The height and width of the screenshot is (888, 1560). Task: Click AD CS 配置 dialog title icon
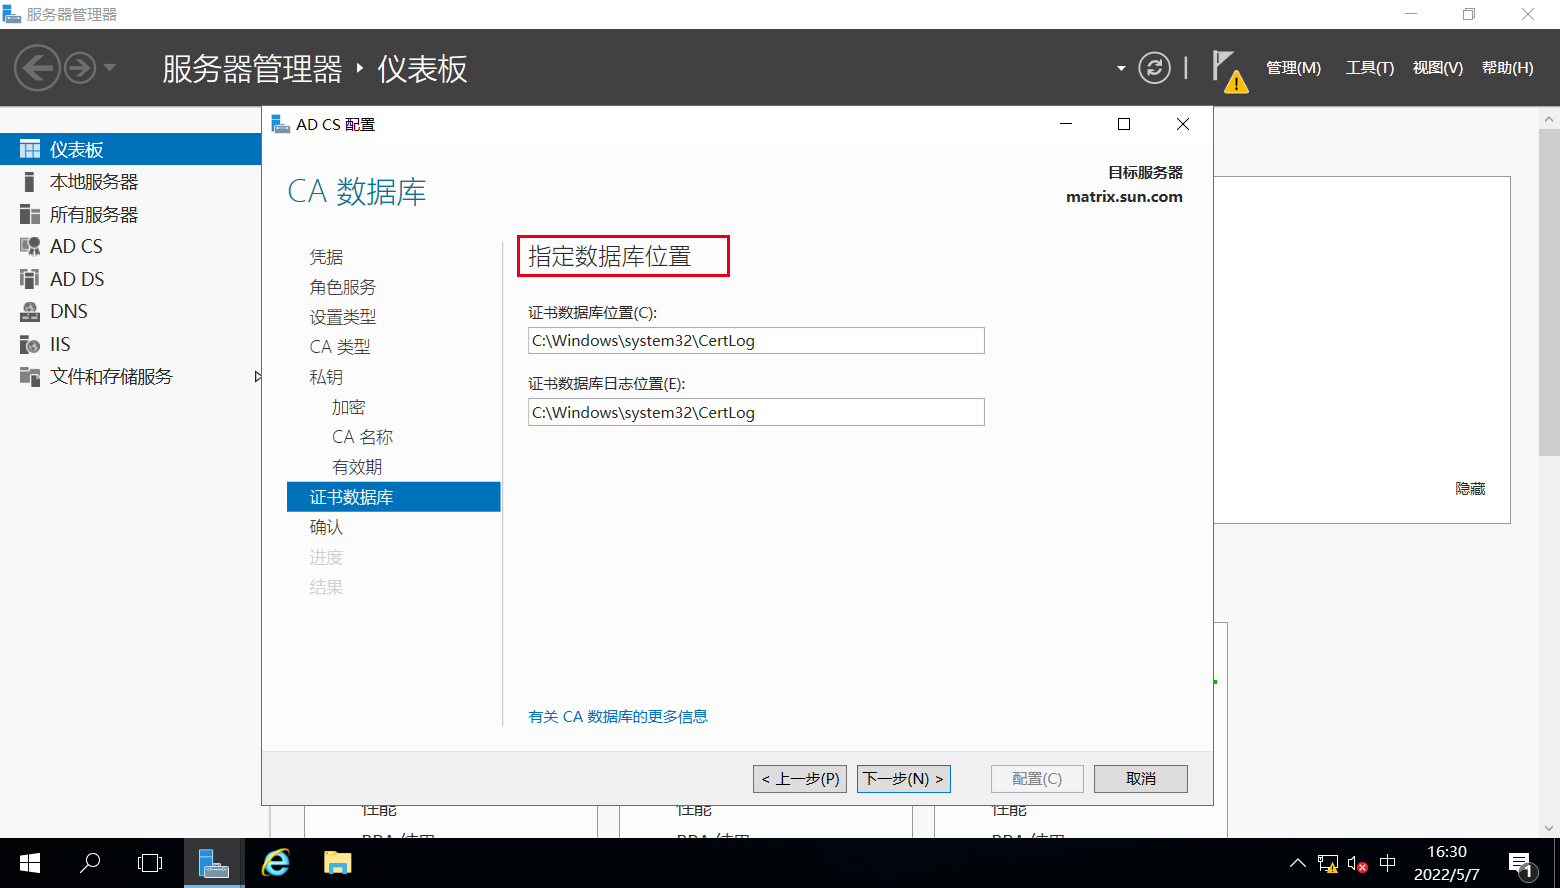[281, 124]
